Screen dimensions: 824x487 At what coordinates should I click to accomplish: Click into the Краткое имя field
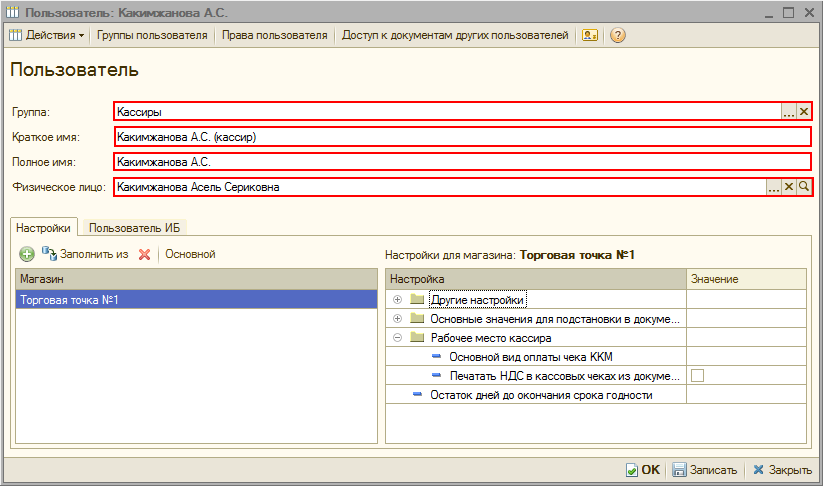[x=460, y=137]
